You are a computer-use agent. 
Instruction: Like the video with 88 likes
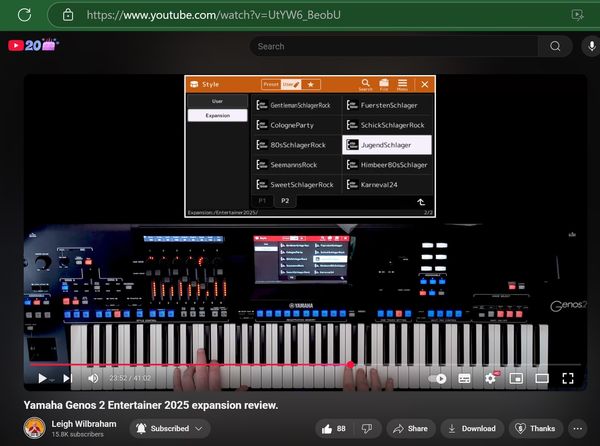(333, 428)
